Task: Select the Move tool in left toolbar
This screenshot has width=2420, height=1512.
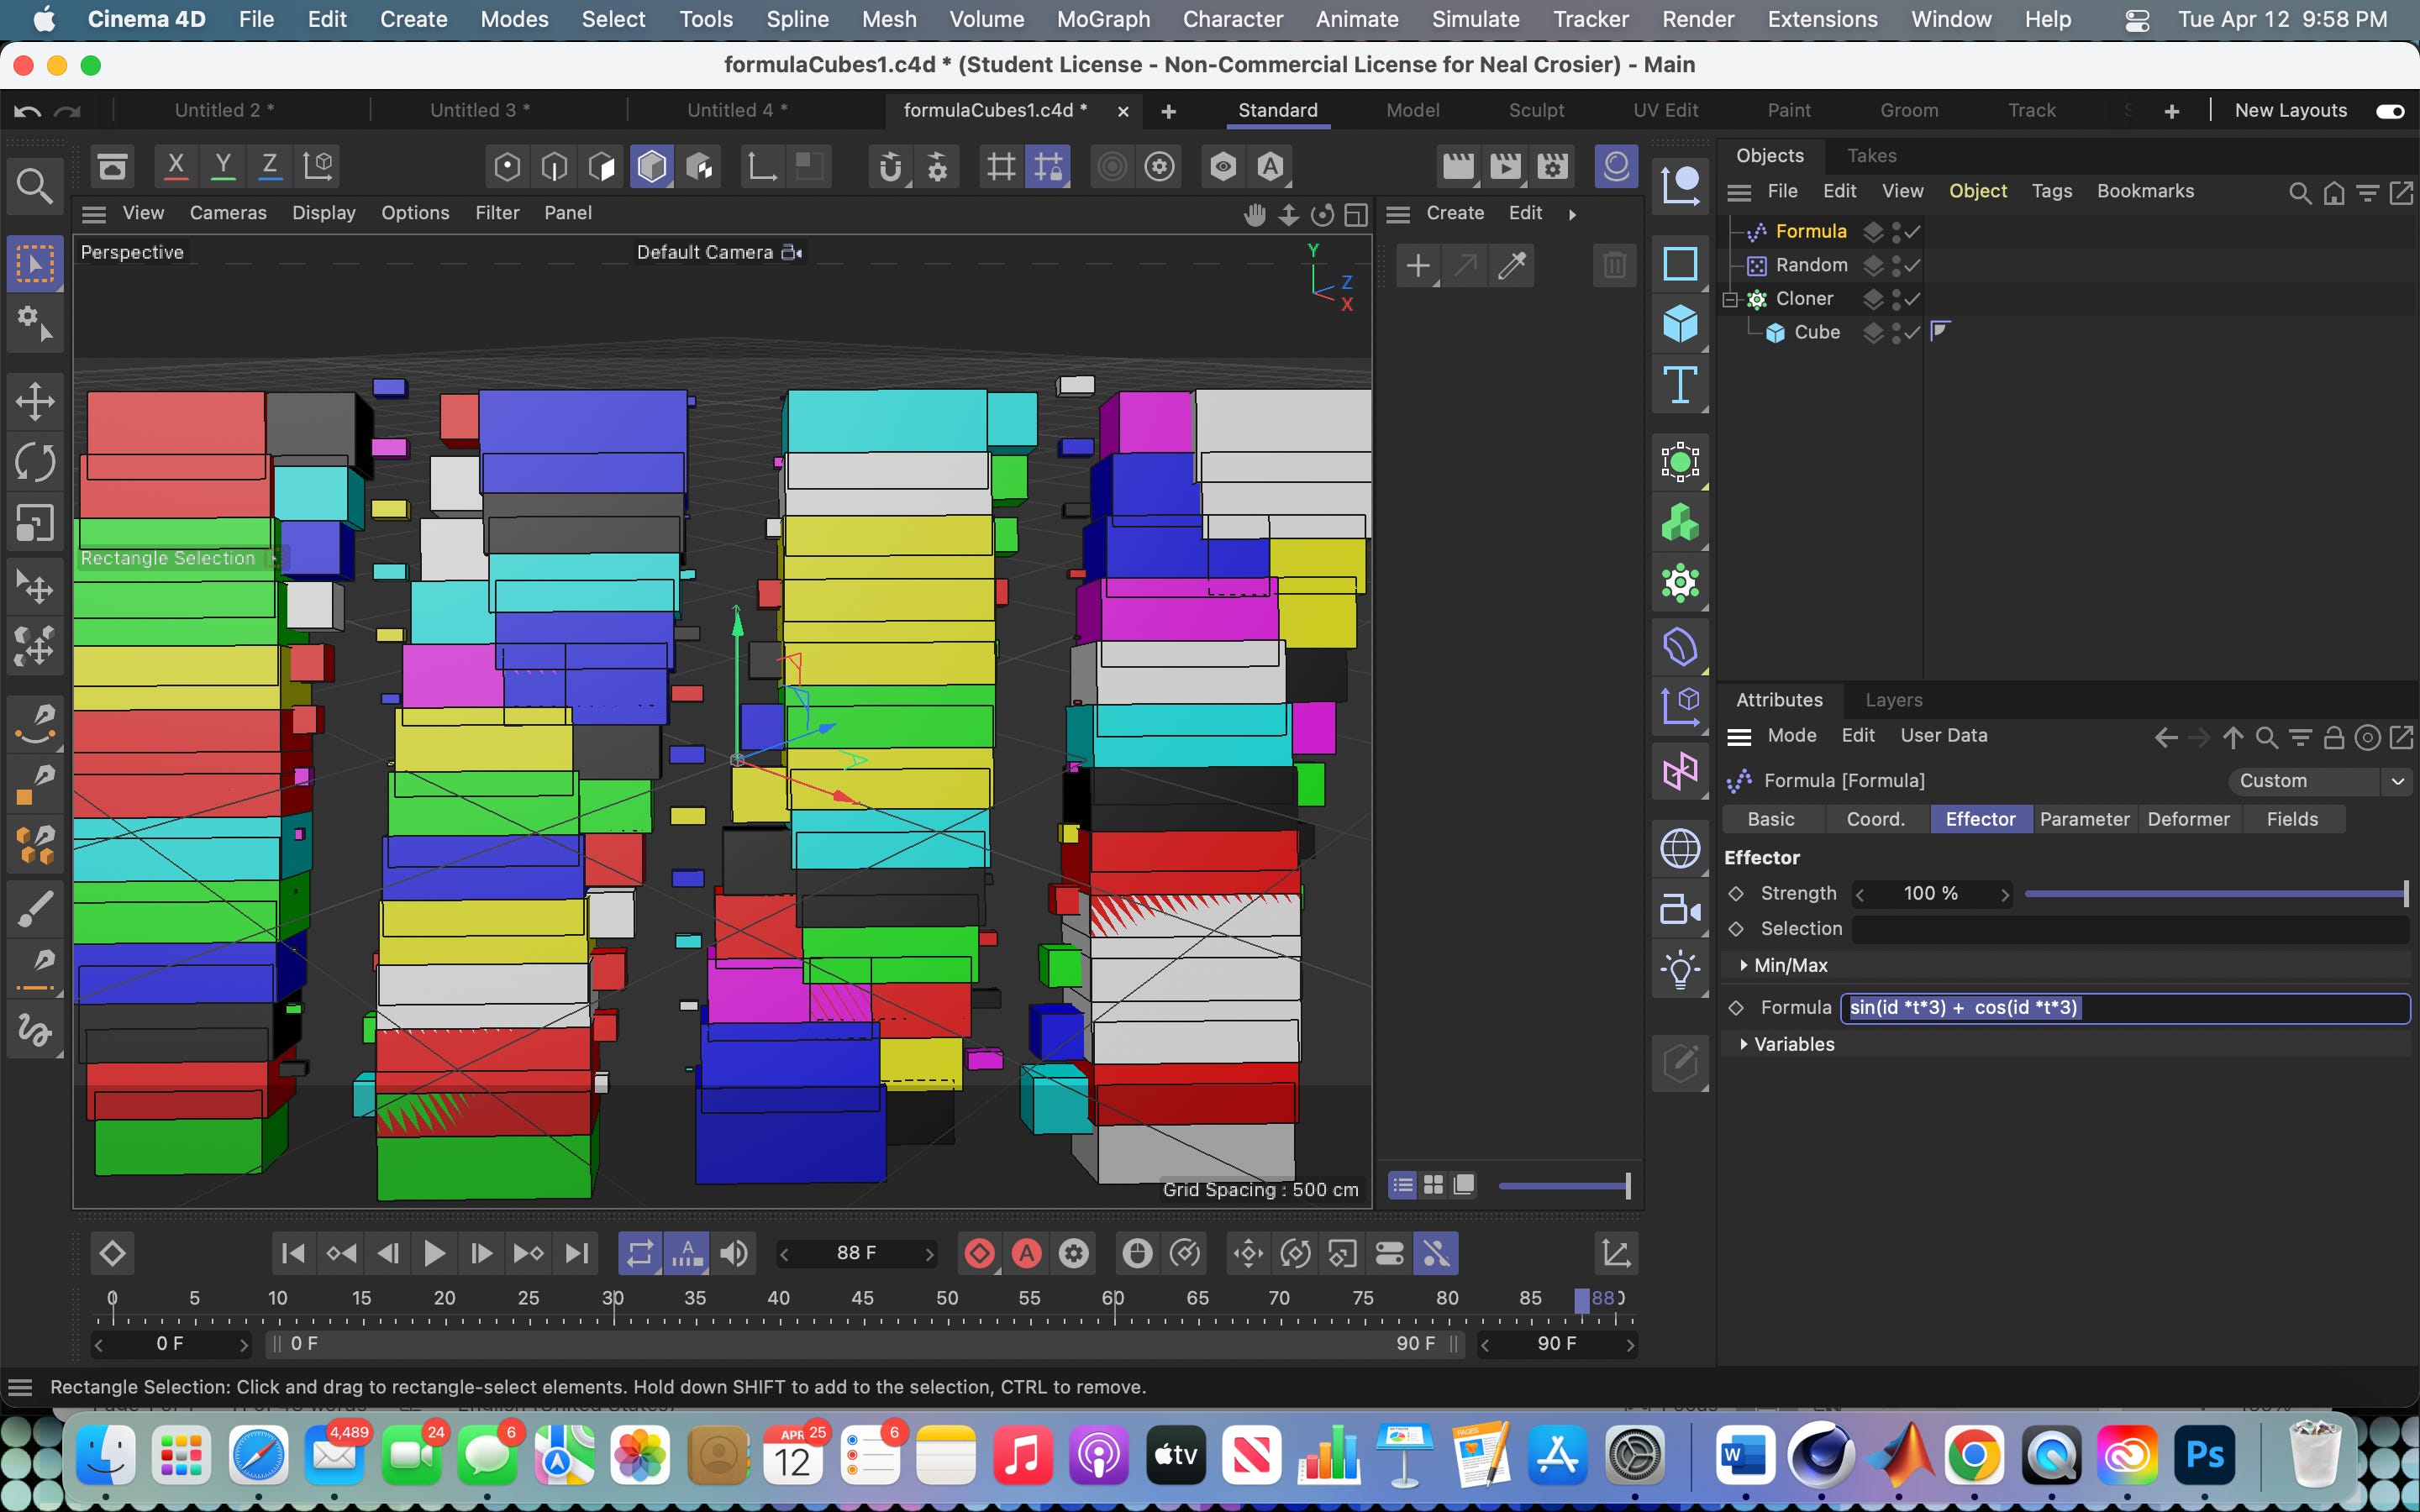Action: click(35, 402)
